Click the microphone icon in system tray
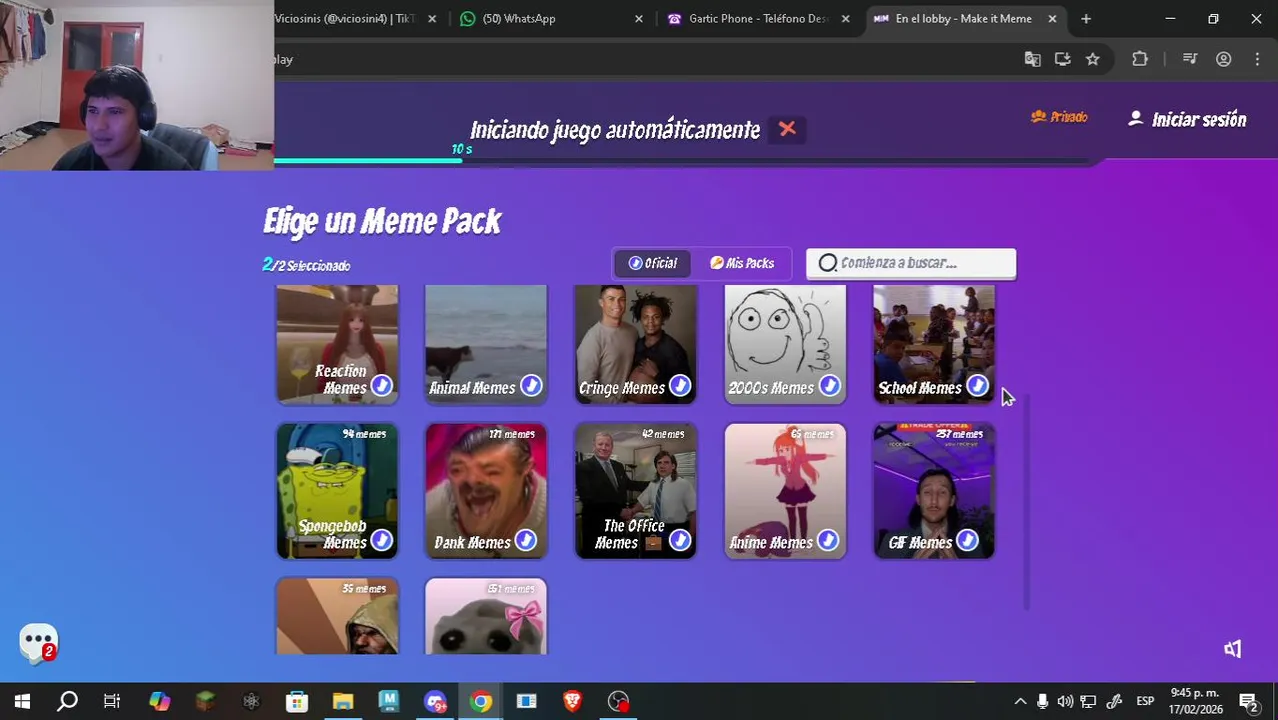This screenshot has height=720, width=1278. point(1042,701)
